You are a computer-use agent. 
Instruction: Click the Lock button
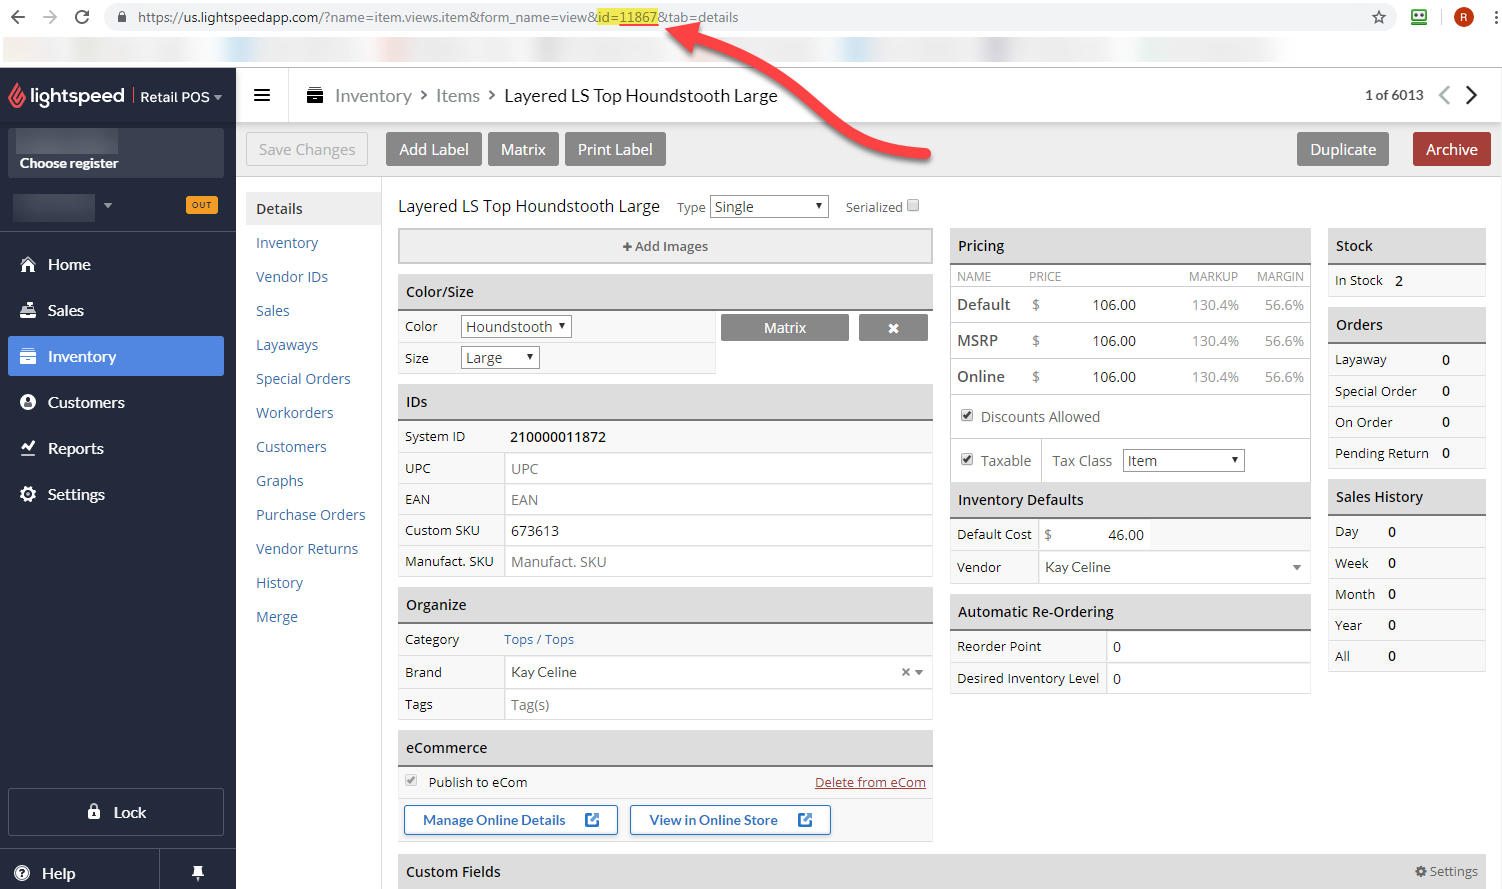pos(116,812)
